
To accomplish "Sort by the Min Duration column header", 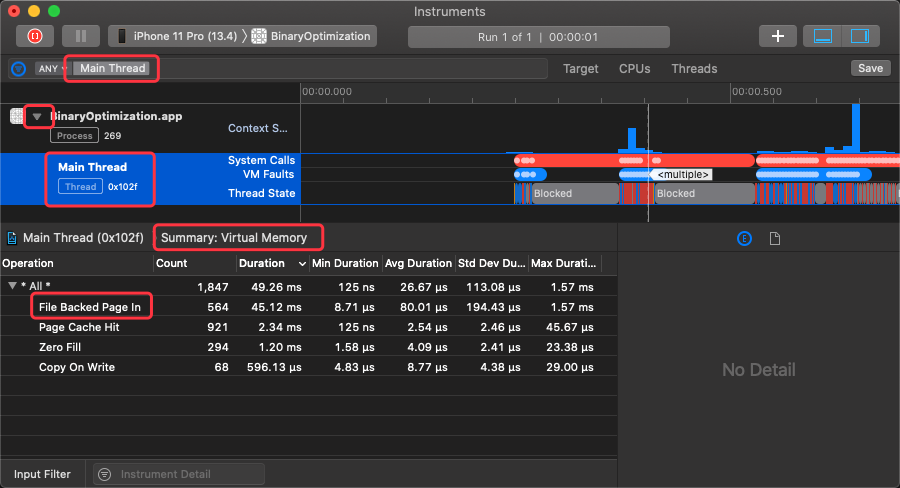I will click(x=344, y=264).
